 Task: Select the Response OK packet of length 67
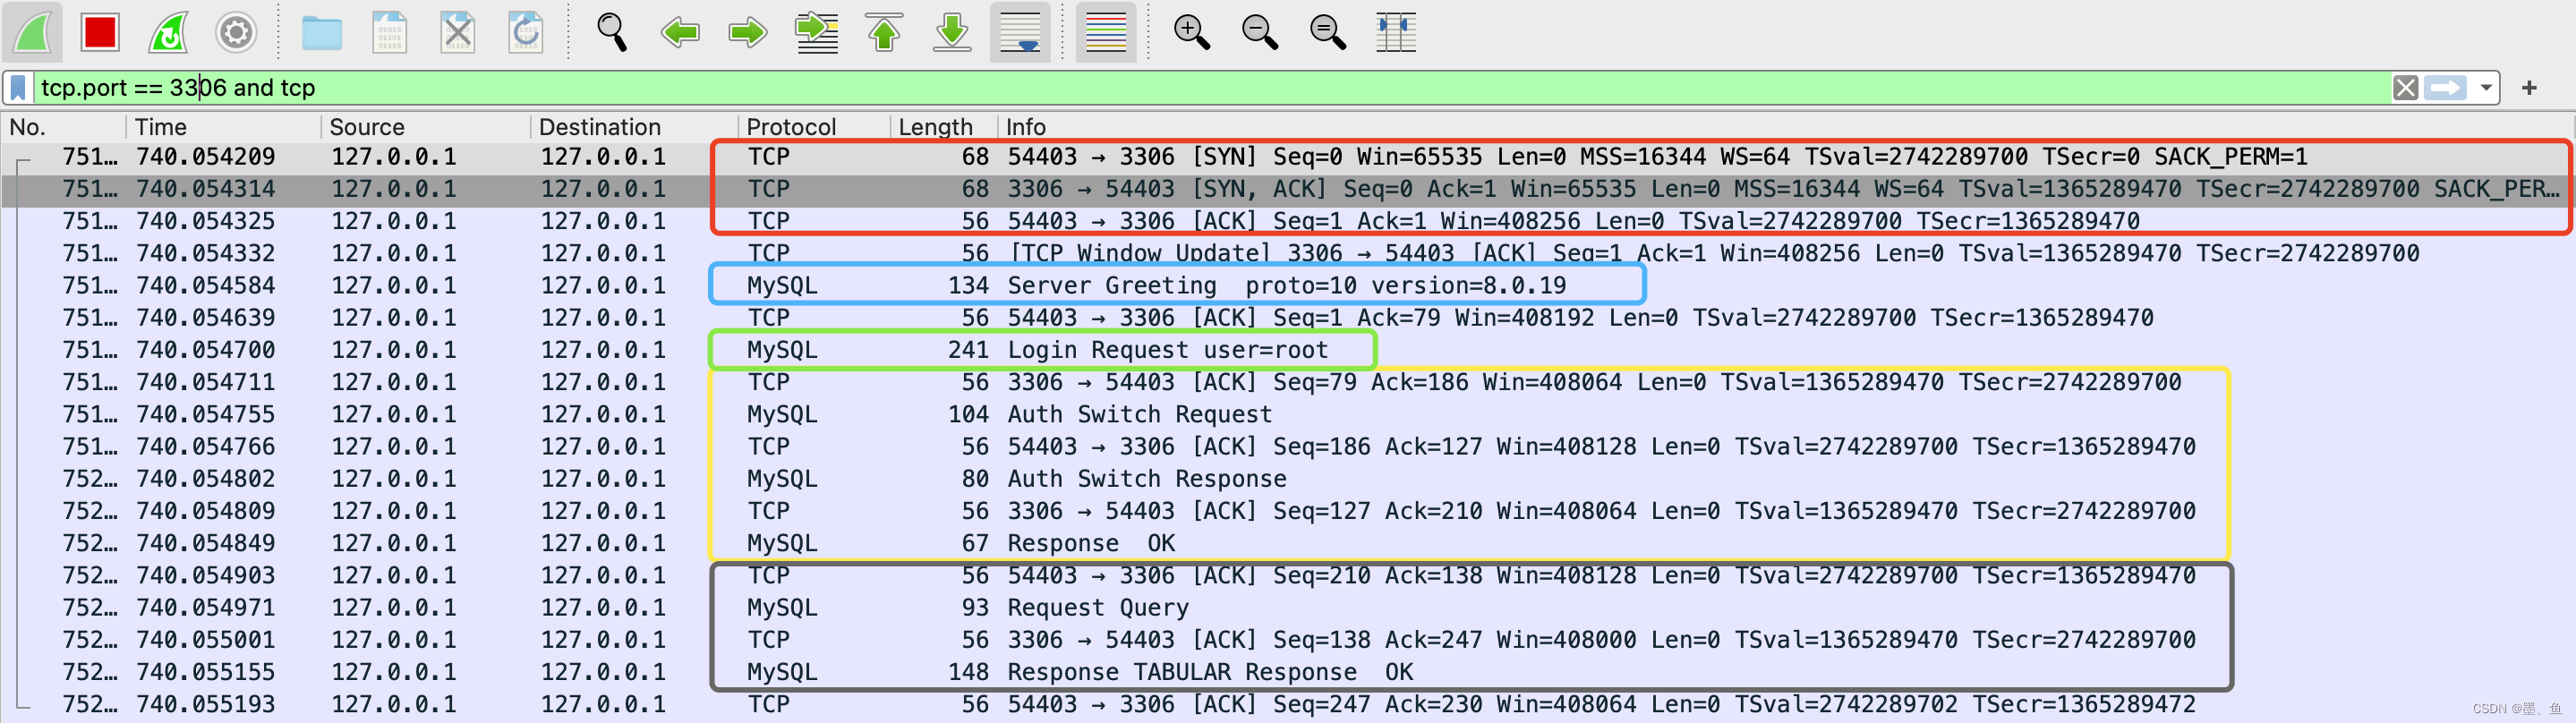click(x=1288, y=543)
